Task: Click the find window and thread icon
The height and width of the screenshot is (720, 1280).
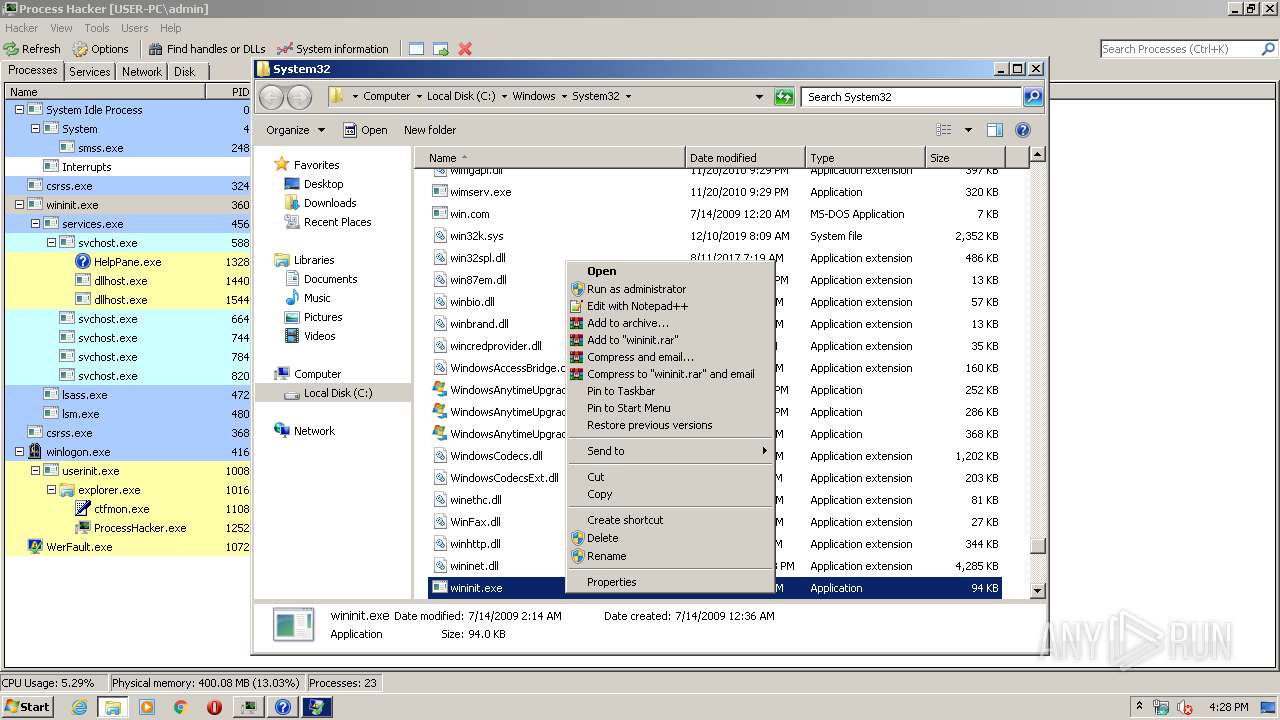Action: click(x=440, y=49)
